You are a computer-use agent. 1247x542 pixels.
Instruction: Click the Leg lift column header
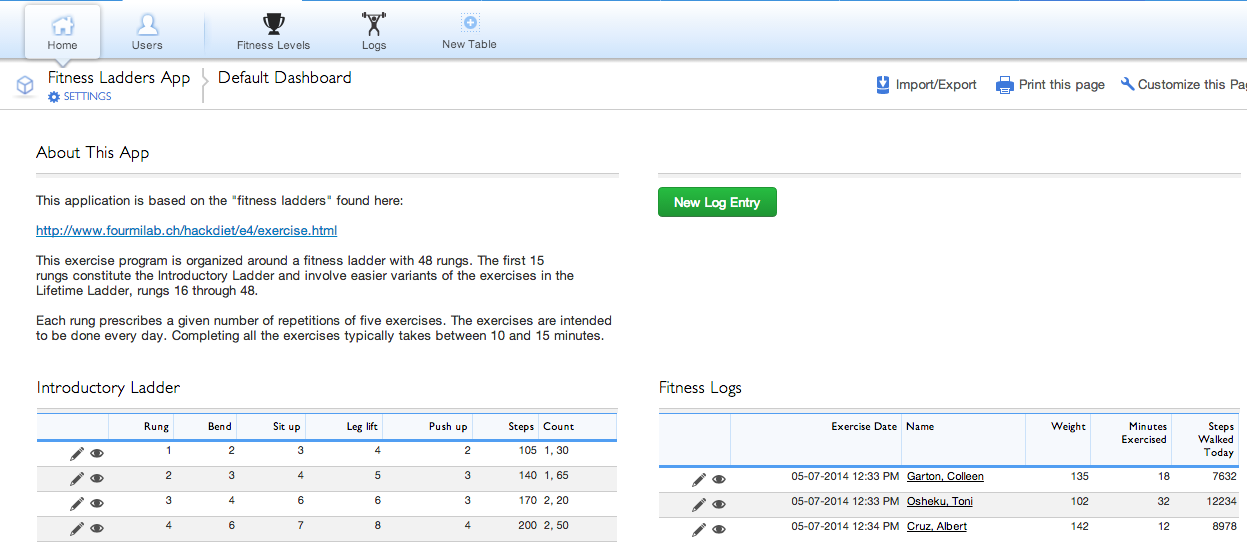pos(362,426)
